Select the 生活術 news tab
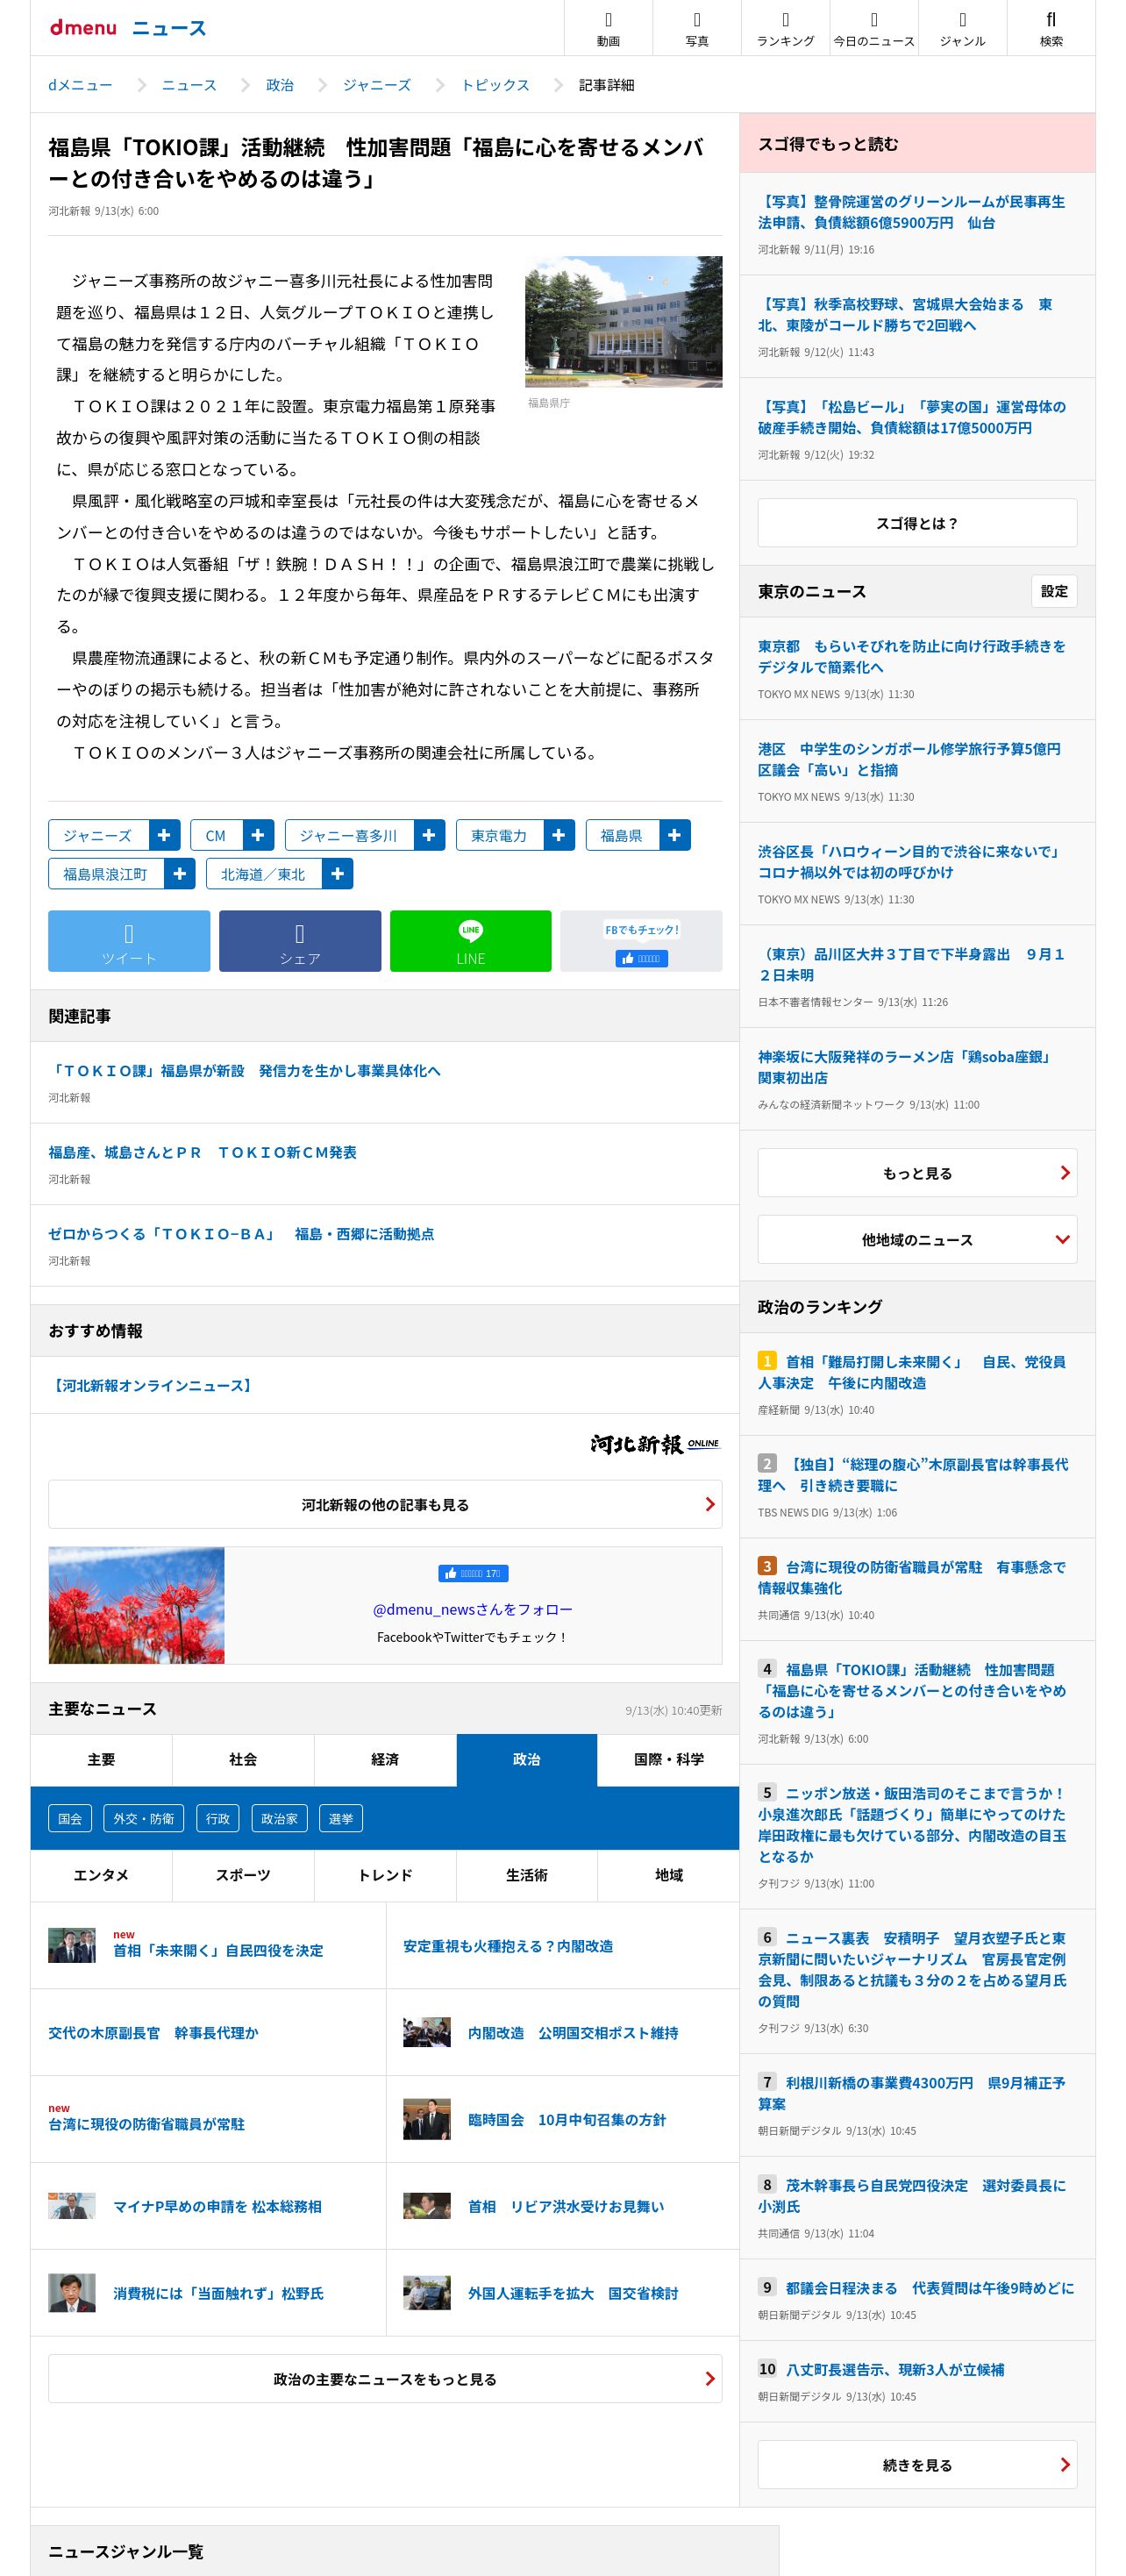The width and height of the screenshot is (1126, 2576). 527,1875
